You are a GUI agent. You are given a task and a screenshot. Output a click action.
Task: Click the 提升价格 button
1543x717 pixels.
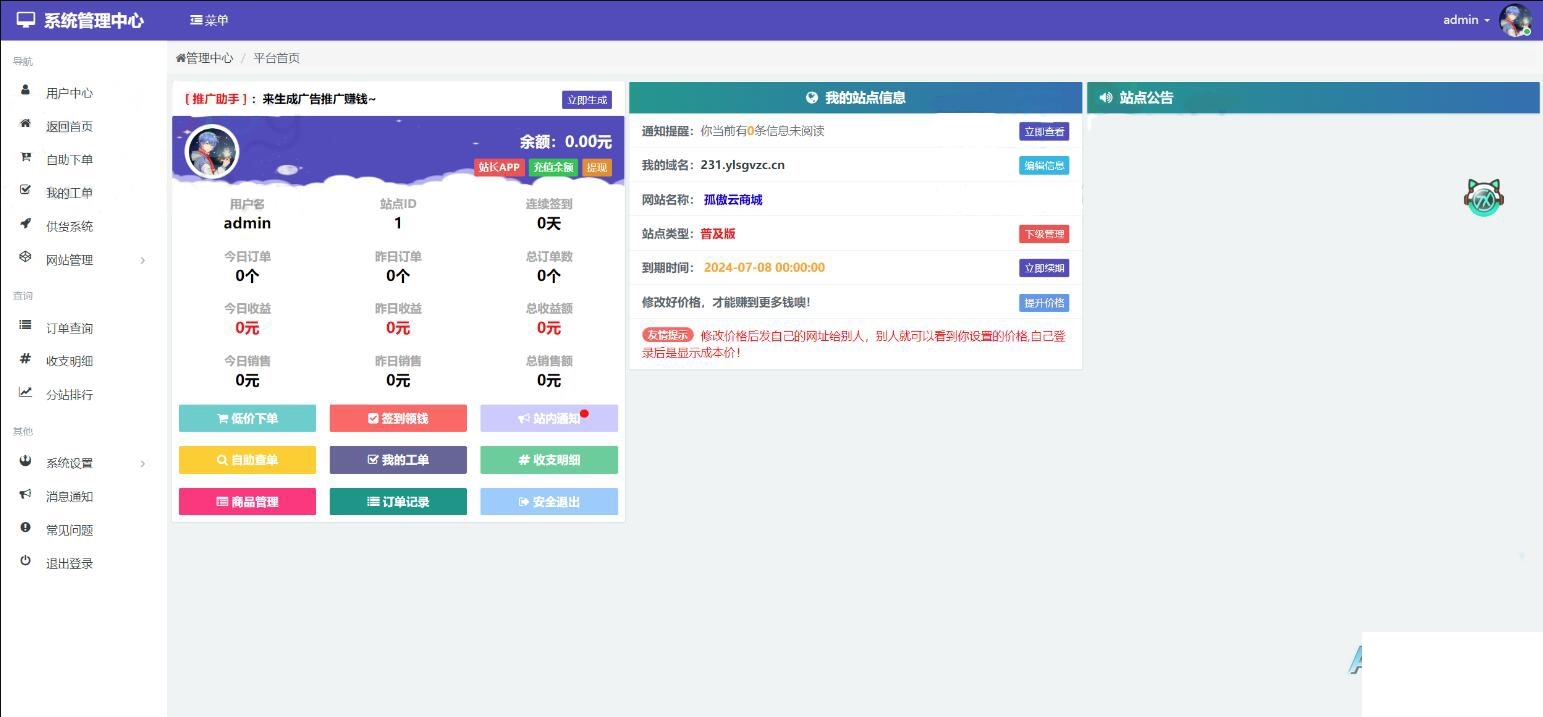click(1044, 302)
